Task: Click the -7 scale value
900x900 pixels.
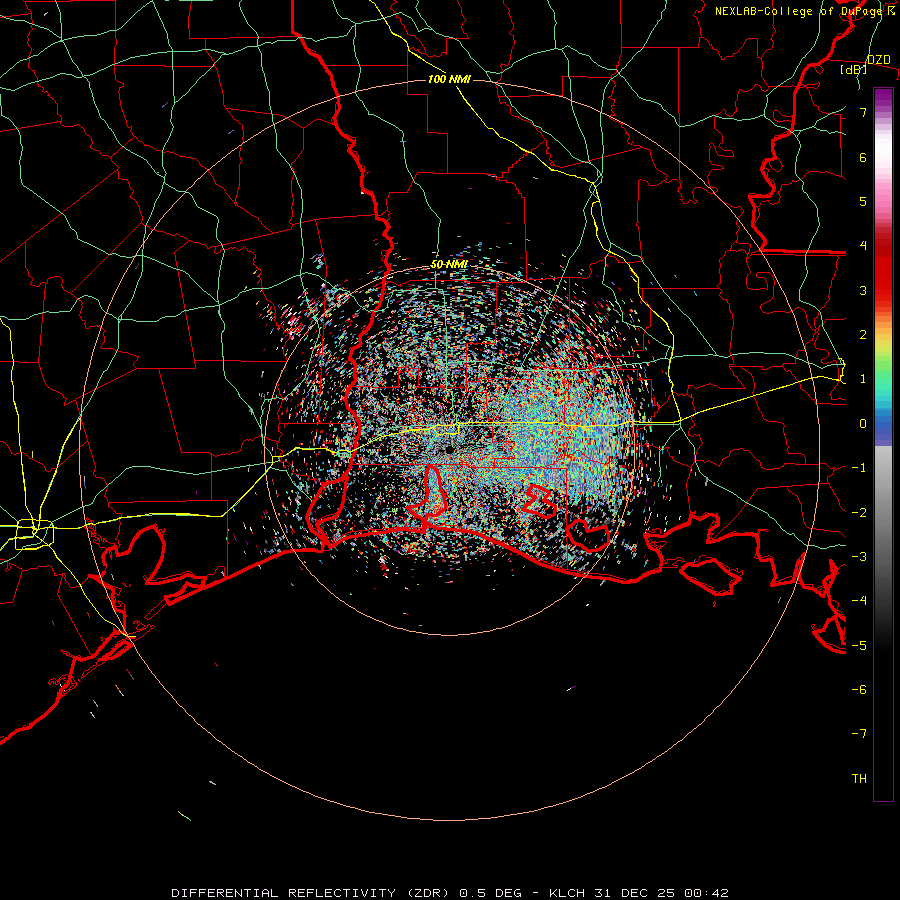Action: click(x=859, y=734)
